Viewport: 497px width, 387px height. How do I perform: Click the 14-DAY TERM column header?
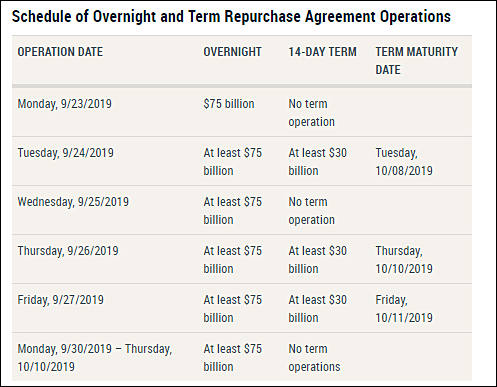click(322, 52)
